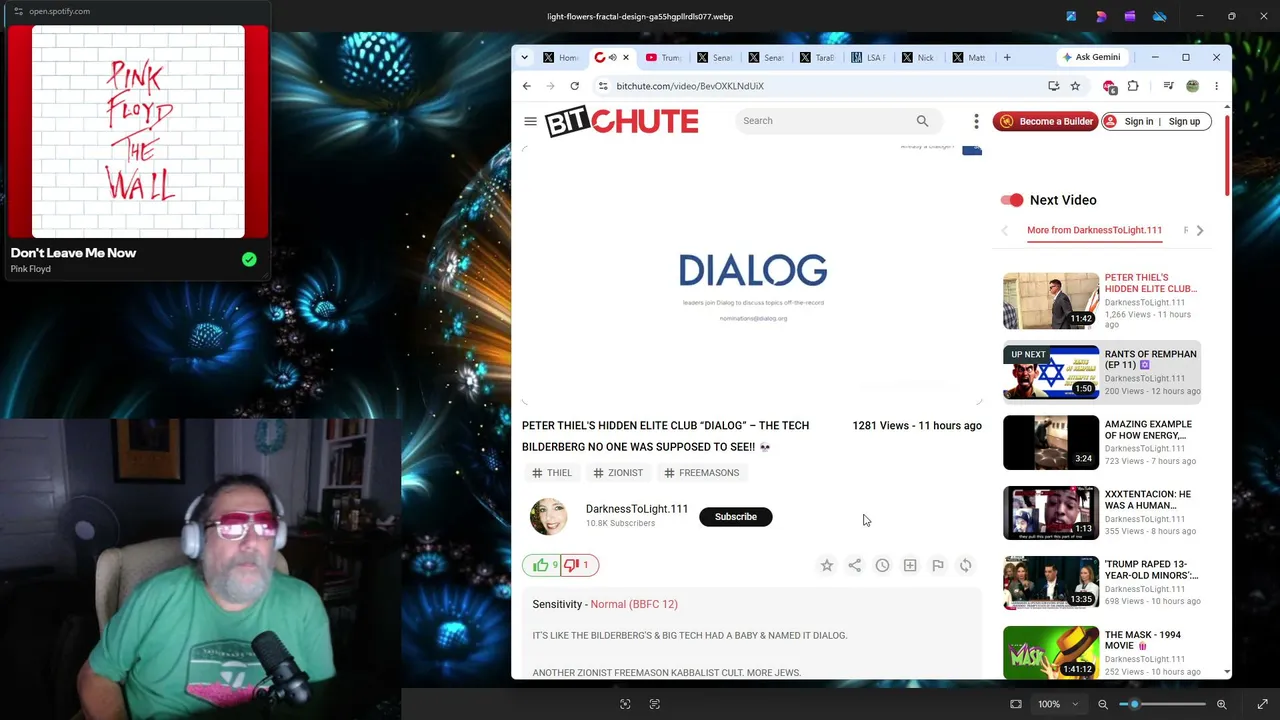The width and height of the screenshot is (1280, 720).
Task: Click the red extension icon in Chrome toolbar
Action: [x=1109, y=86]
